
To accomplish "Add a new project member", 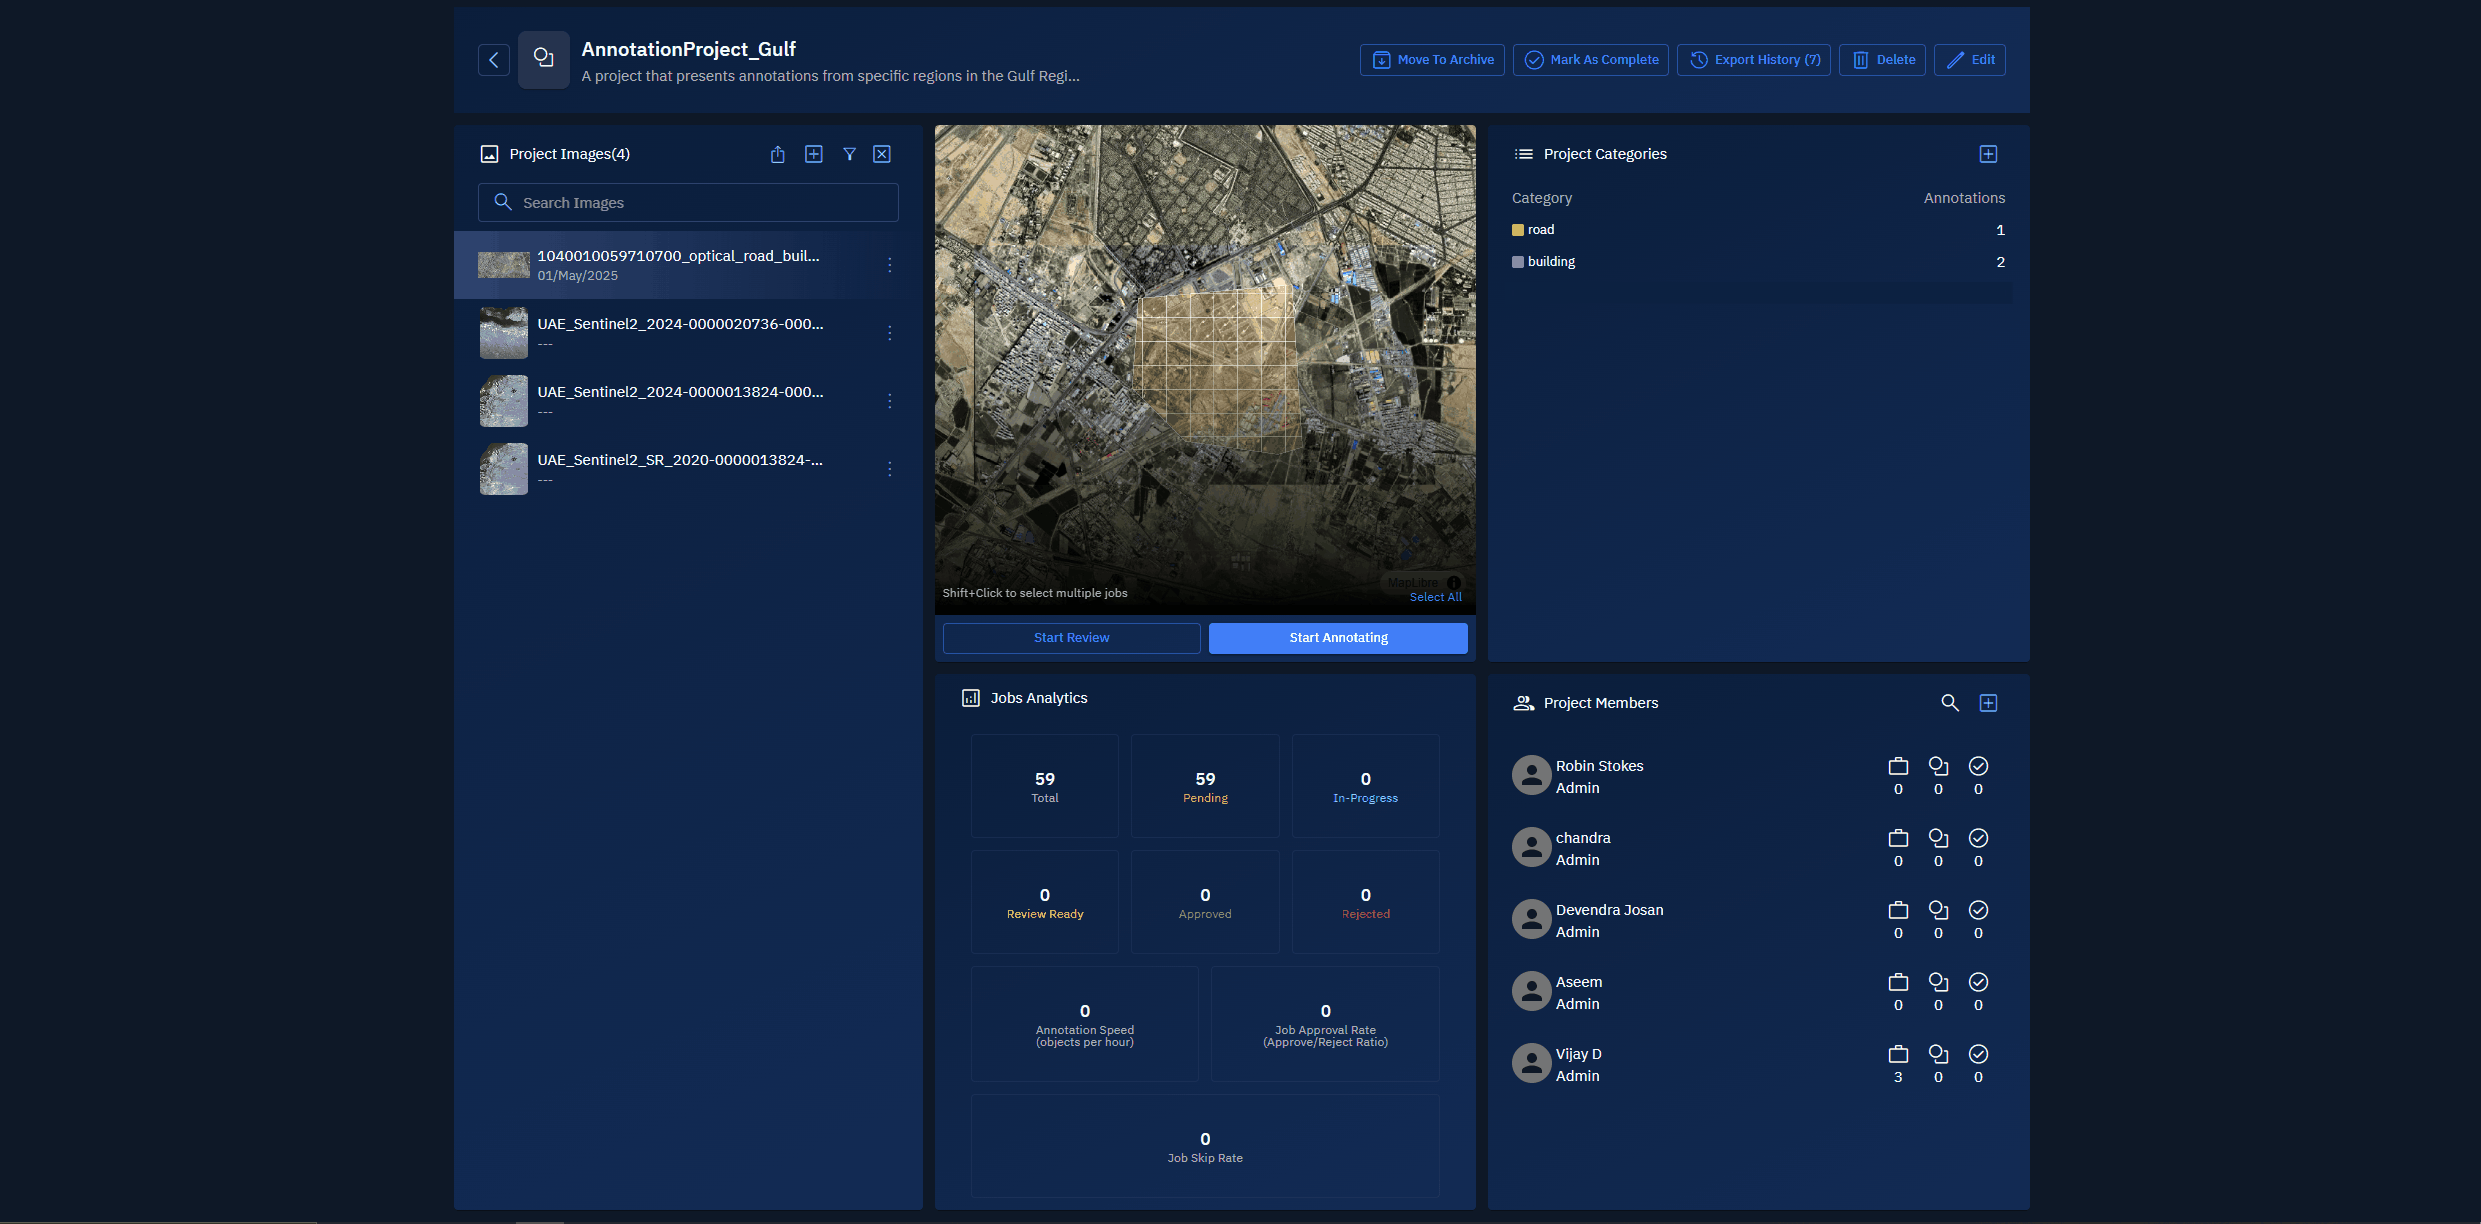I will [1988, 703].
